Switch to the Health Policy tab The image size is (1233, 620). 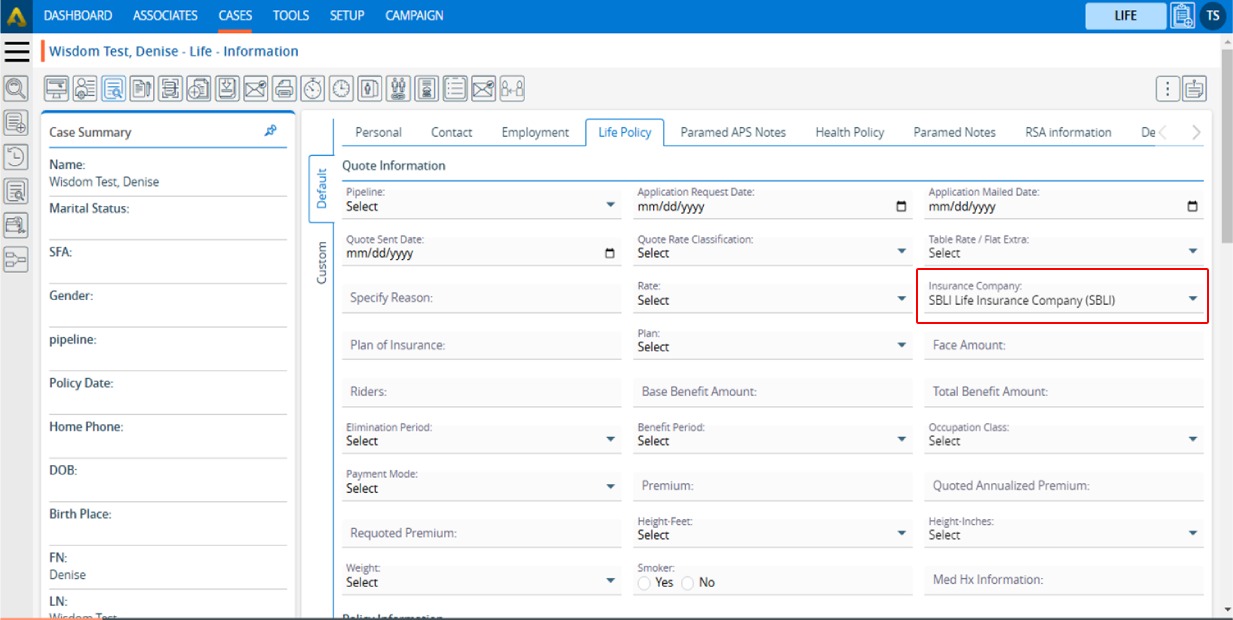(x=849, y=132)
